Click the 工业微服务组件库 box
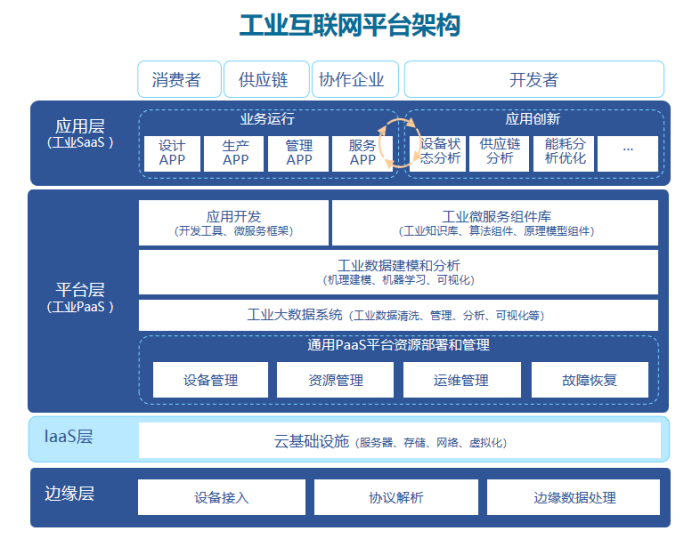The width and height of the screenshot is (700, 539). [495, 222]
